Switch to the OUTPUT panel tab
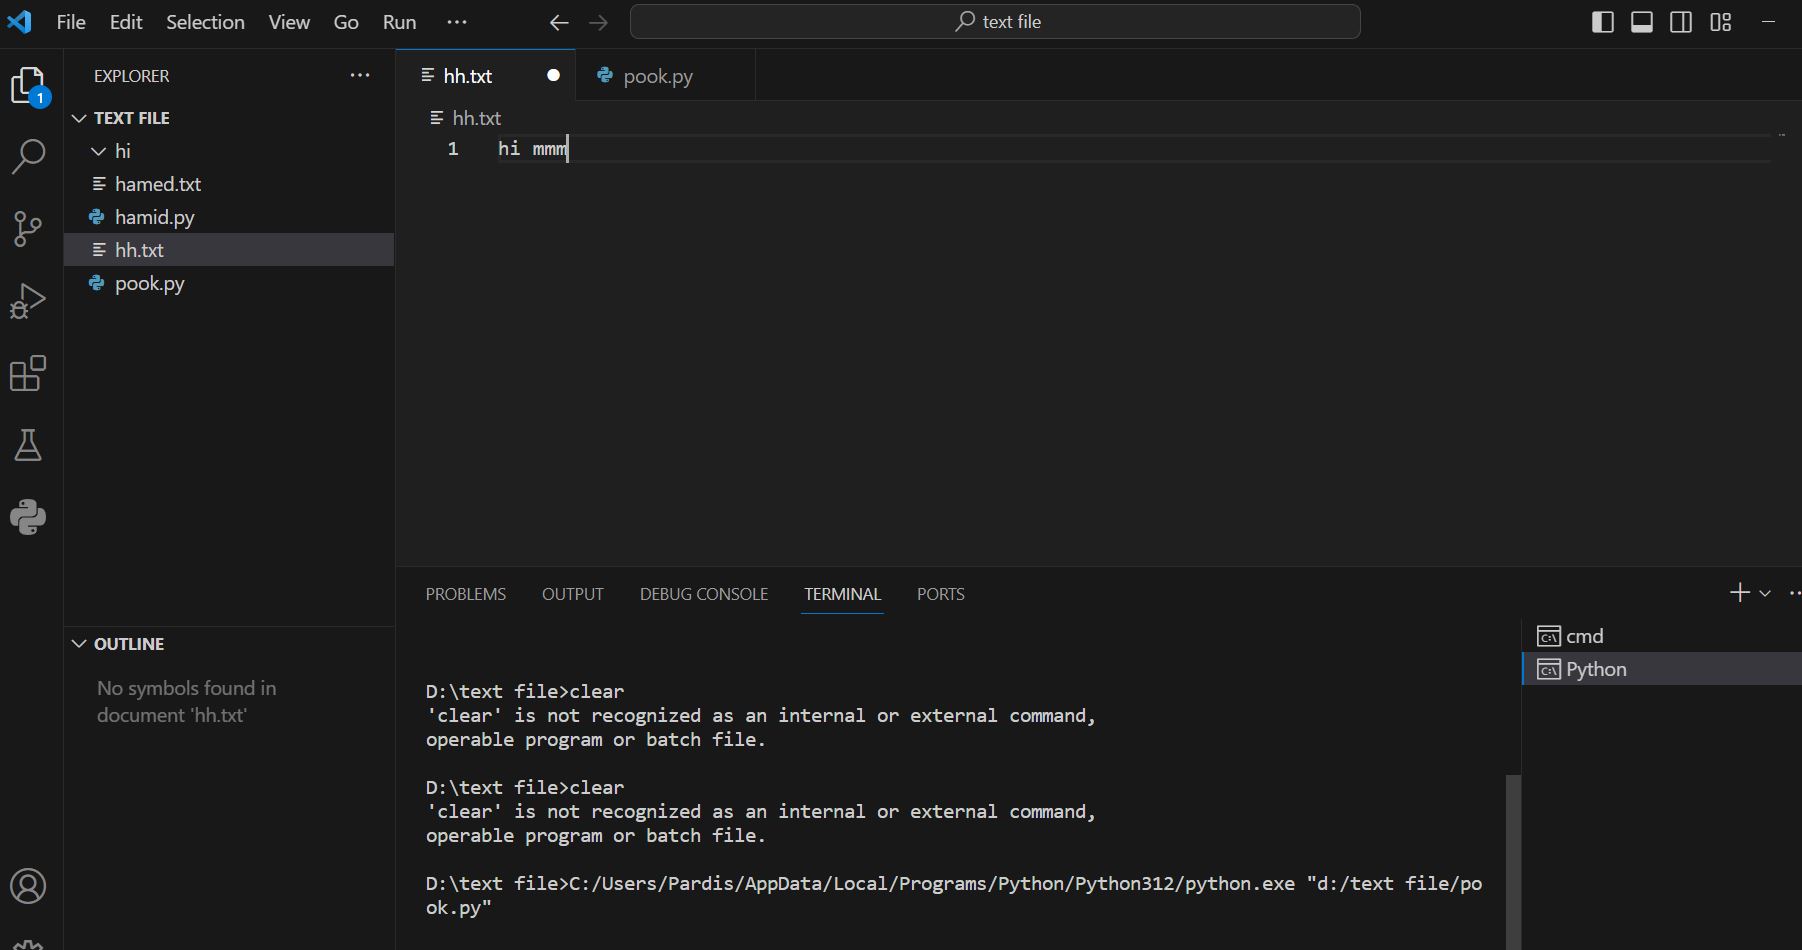 (x=573, y=594)
